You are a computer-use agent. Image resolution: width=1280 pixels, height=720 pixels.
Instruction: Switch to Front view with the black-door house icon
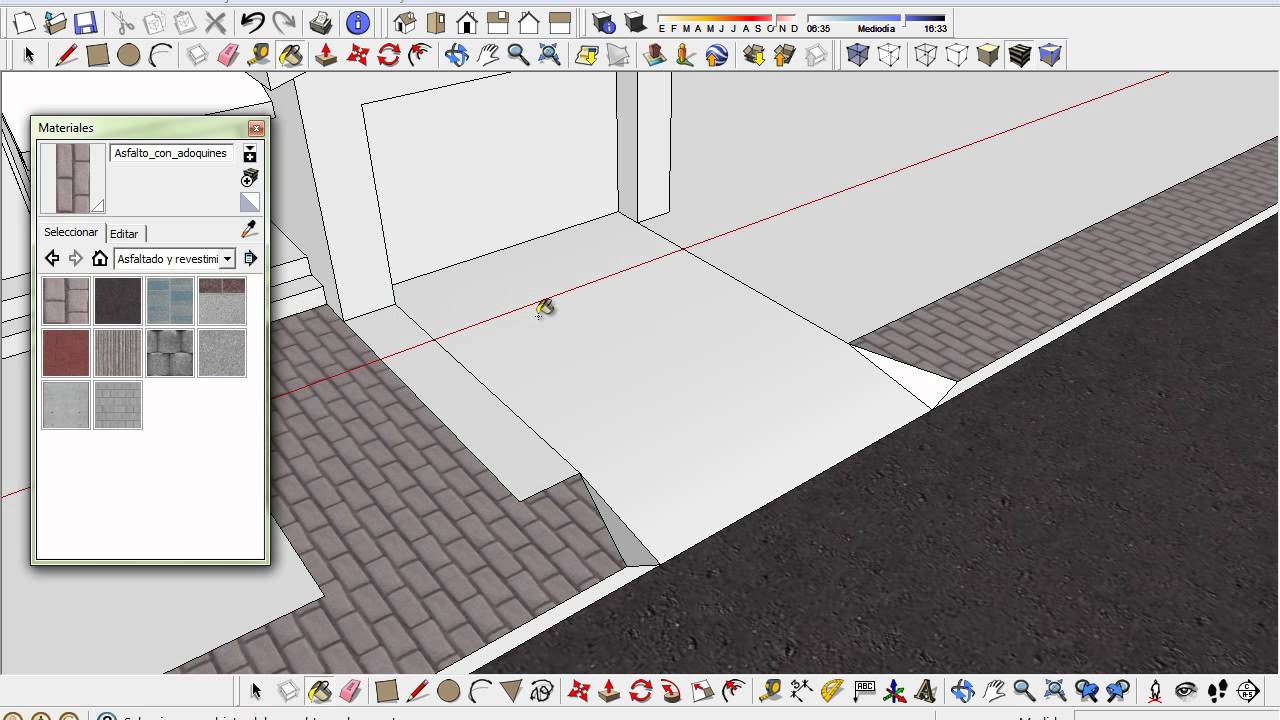pos(467,22)
